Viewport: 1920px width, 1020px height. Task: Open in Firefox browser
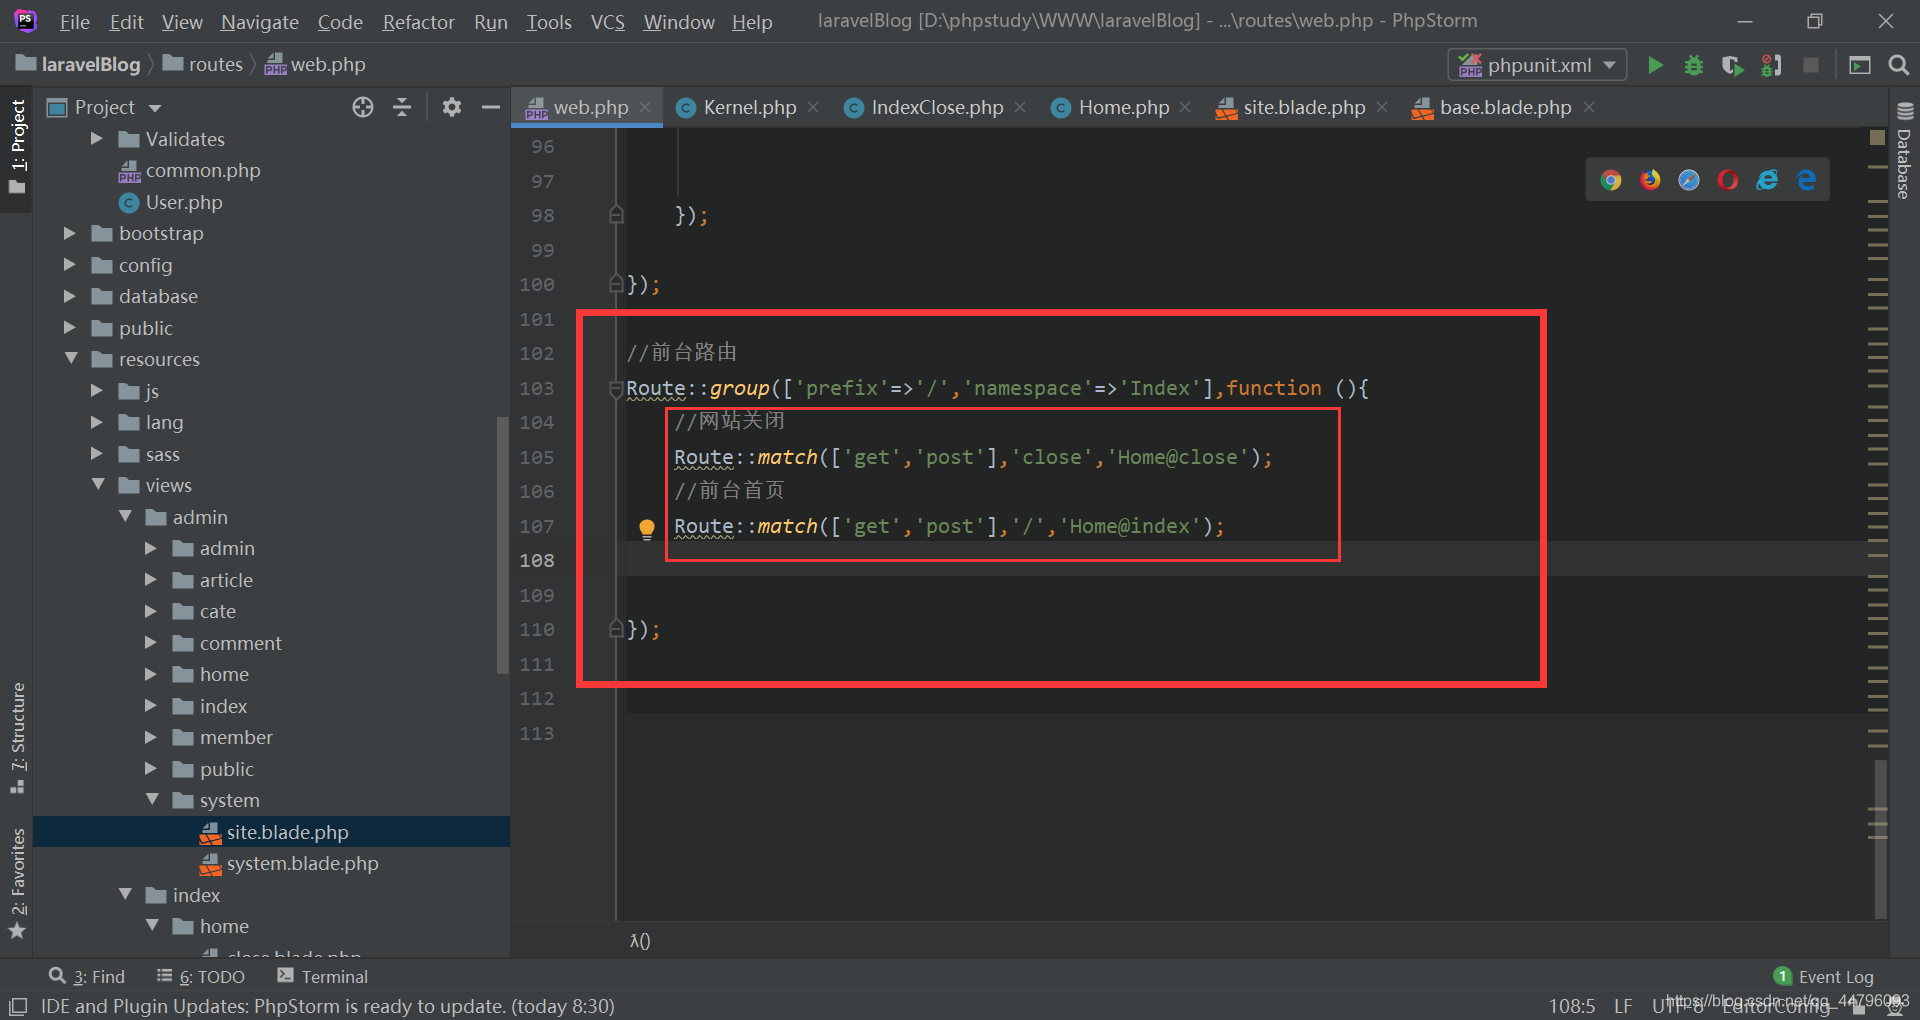pos(1650,180)
